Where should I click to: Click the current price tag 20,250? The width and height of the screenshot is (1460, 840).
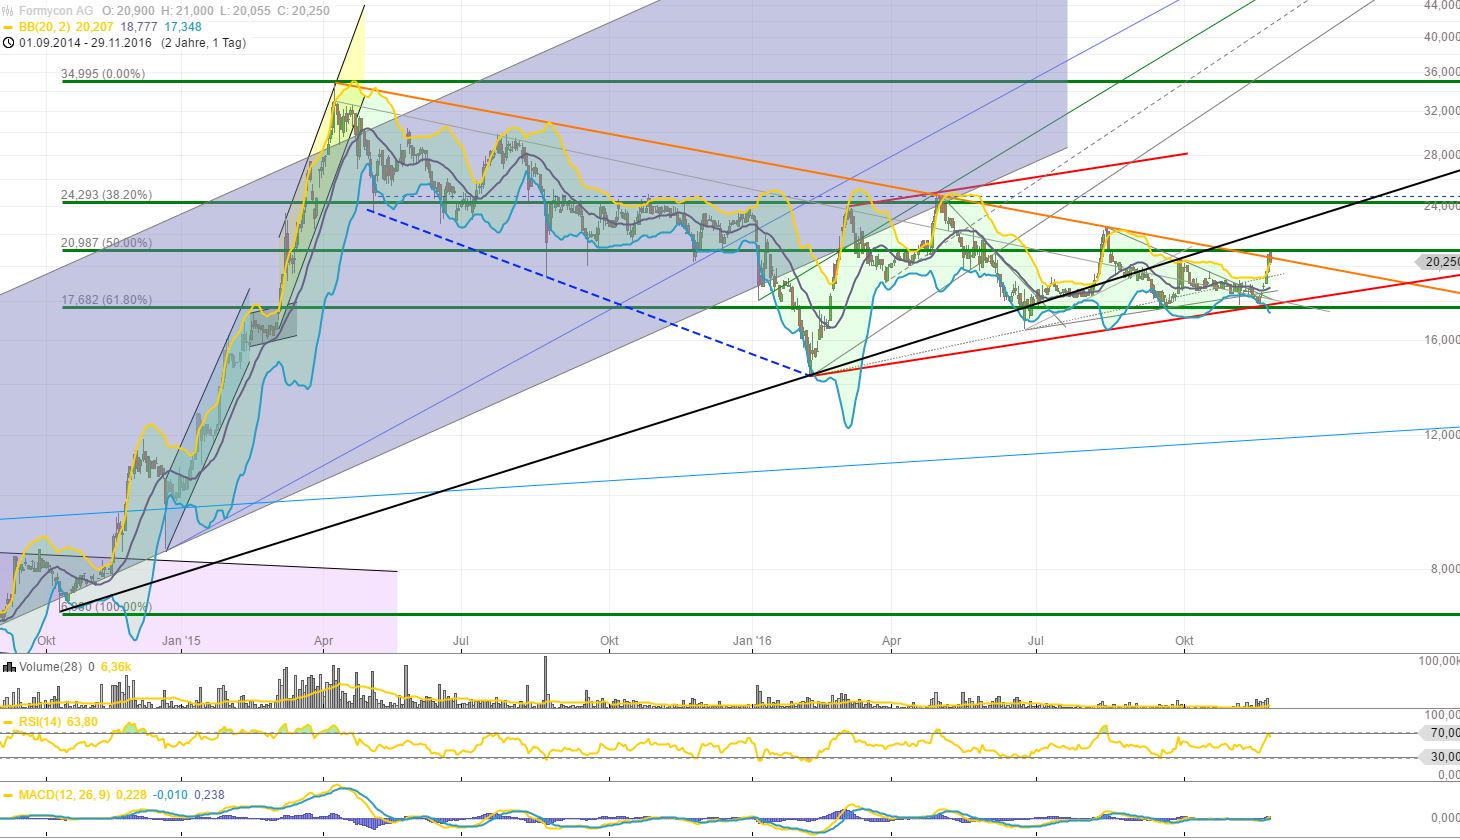point(1438,262)
